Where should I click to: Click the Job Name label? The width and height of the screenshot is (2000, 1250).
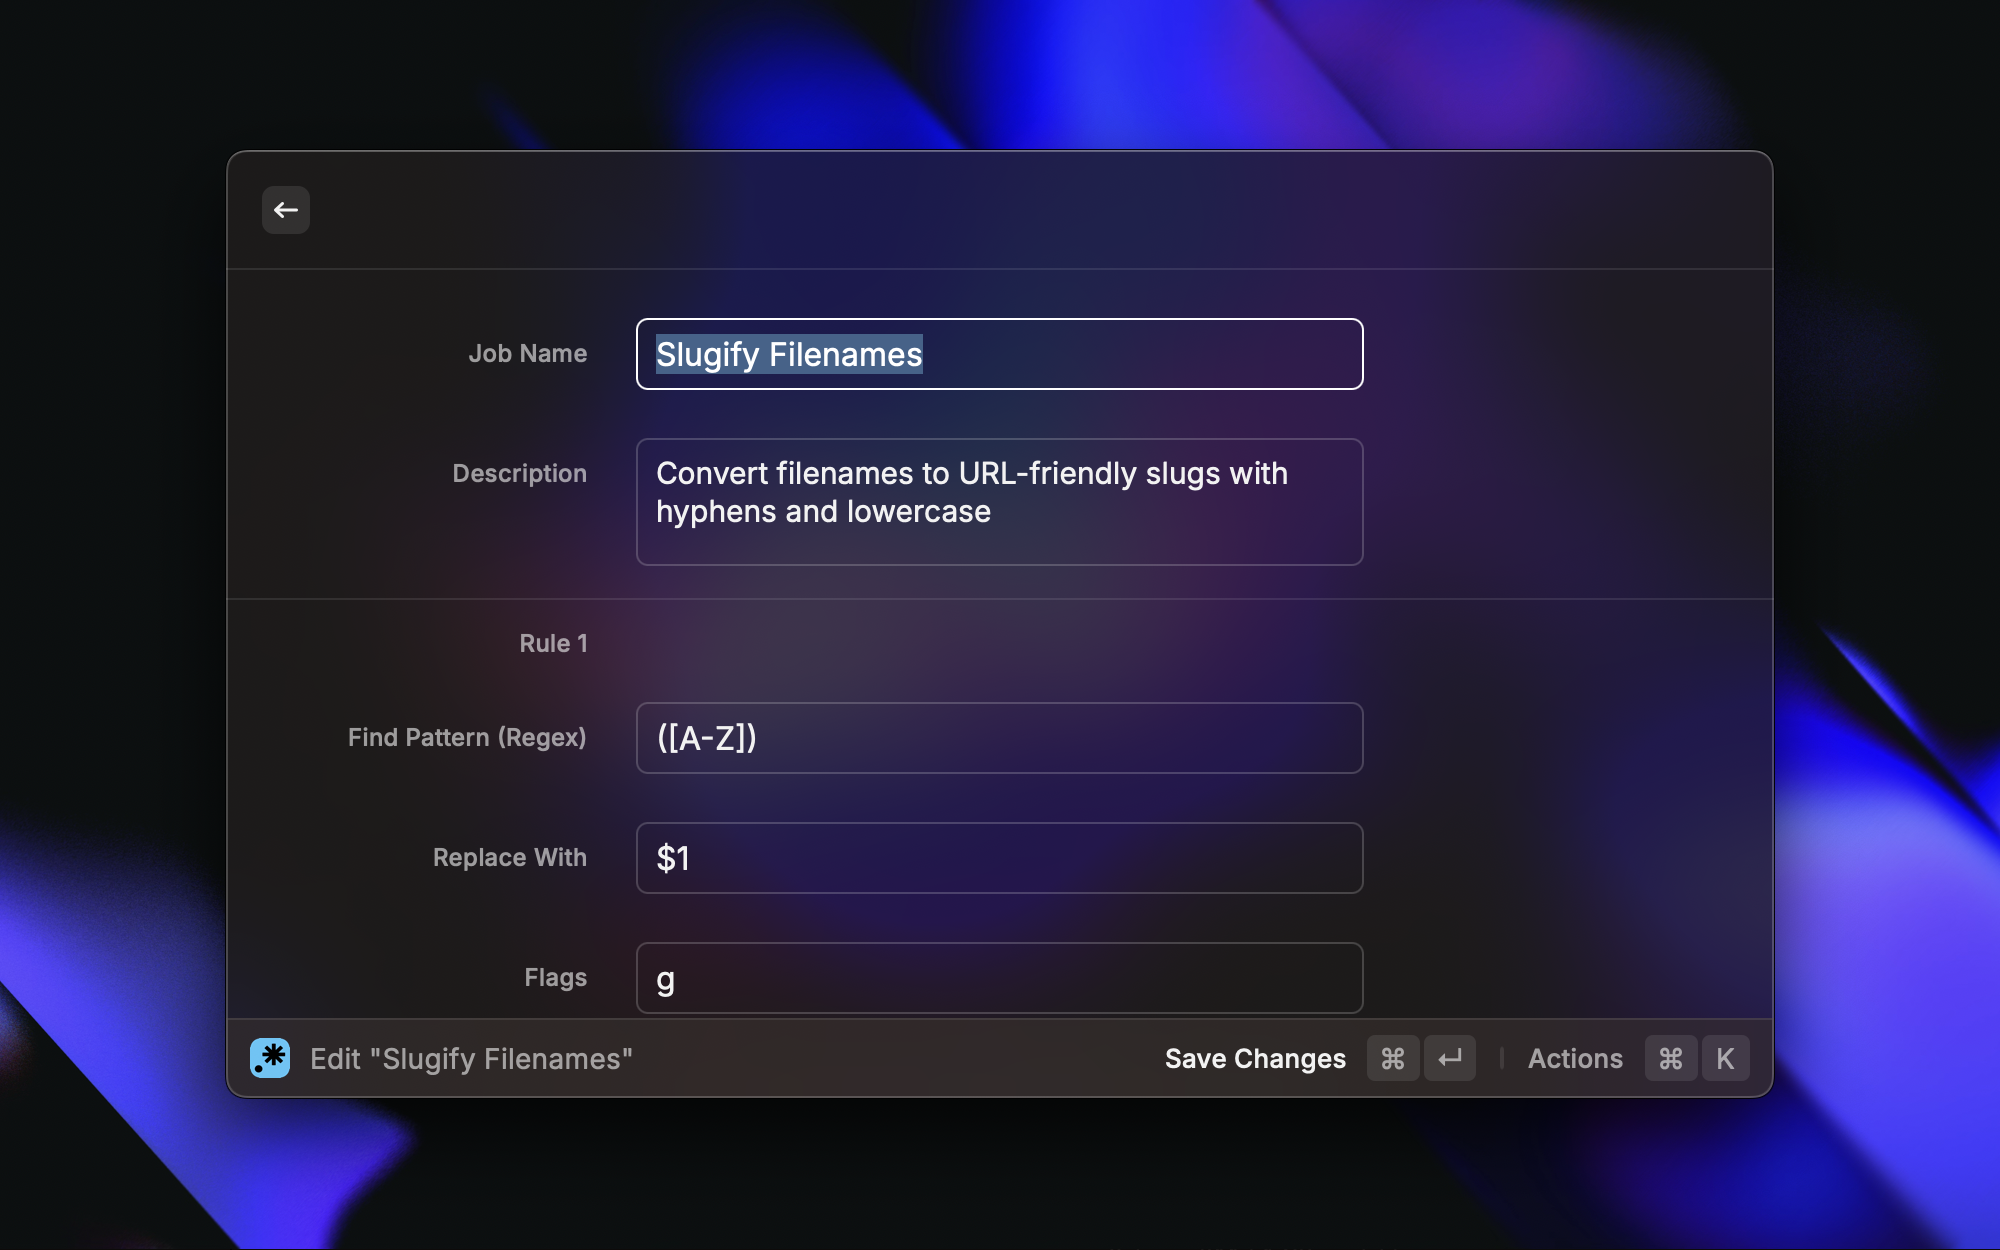pos(527,354)
